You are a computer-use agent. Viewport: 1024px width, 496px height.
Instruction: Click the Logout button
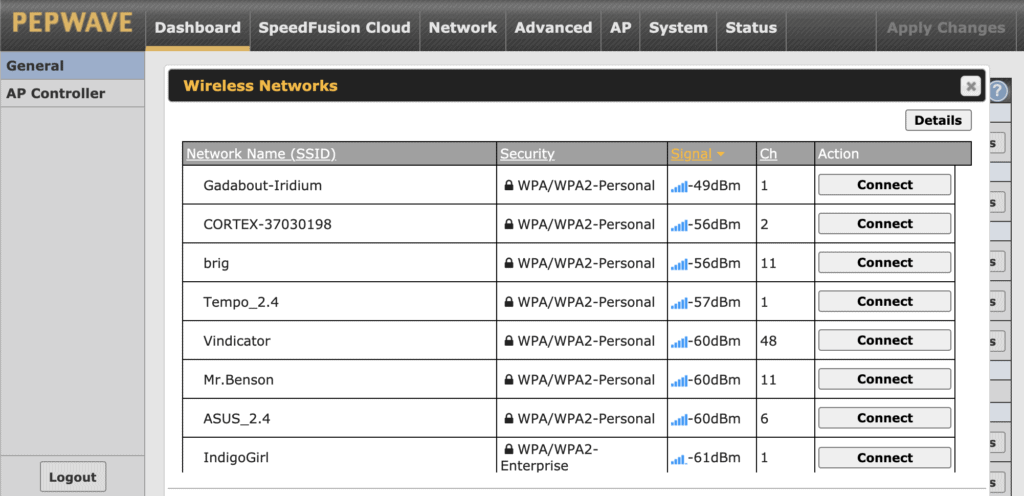tap(72, 477)
